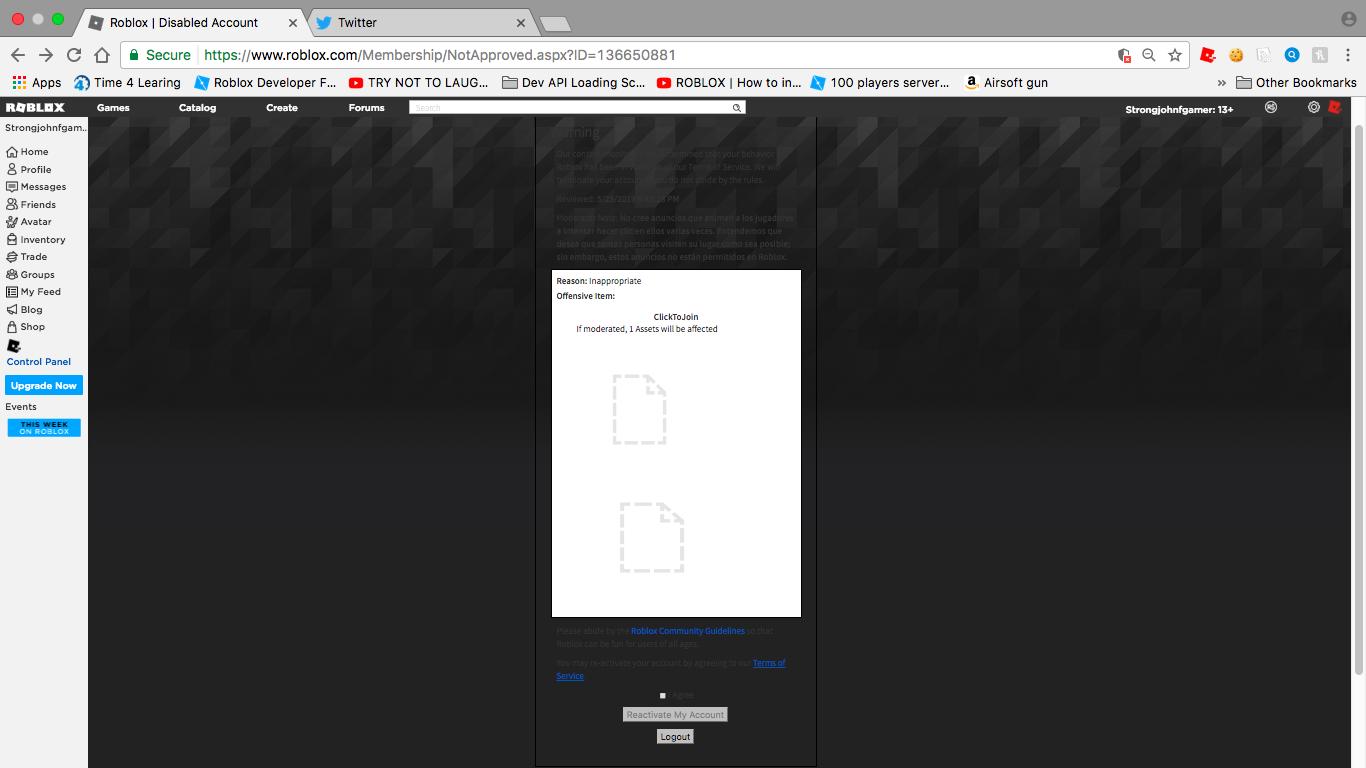Check the I Agree checkbox
1366x768 pixels.
(662, 695)
